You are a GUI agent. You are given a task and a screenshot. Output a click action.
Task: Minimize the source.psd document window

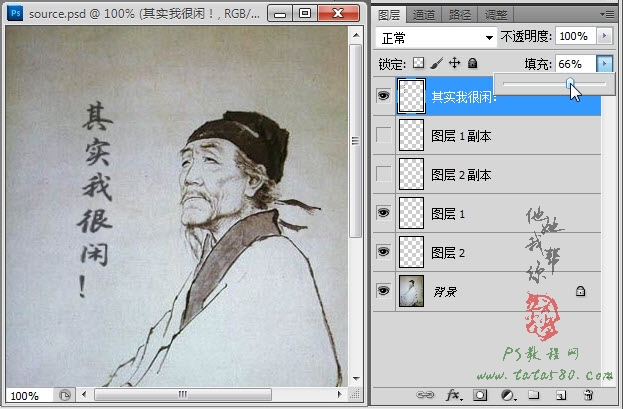pos(281,14)
